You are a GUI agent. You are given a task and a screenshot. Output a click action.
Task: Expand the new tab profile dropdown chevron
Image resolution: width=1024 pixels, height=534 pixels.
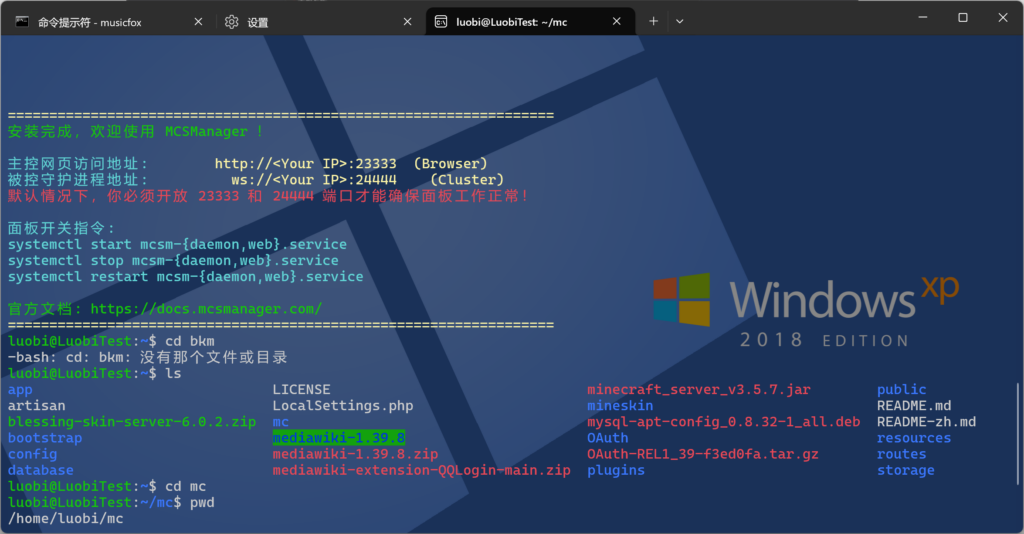680,21
